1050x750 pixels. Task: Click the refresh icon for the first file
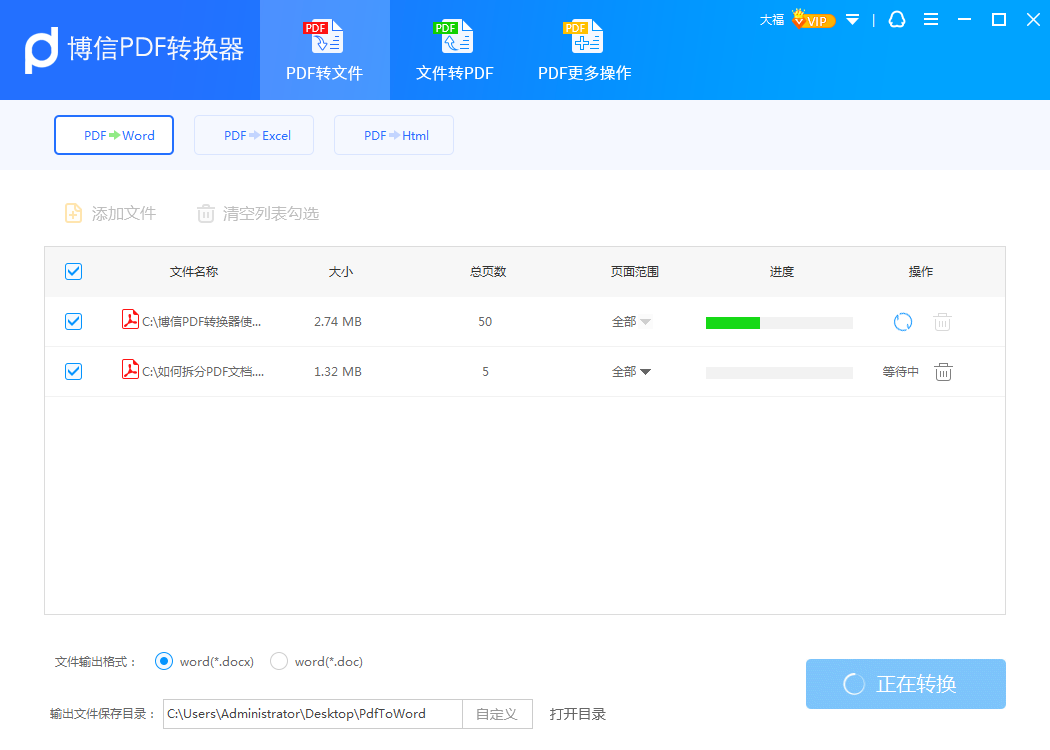(x=903, y=322)
